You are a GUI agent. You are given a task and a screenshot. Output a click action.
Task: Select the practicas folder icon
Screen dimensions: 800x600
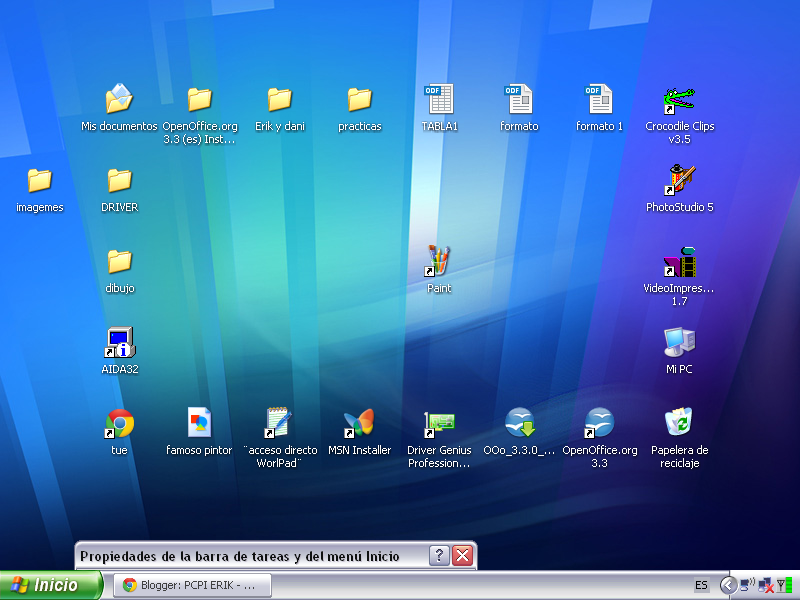(x=360, y=99)
